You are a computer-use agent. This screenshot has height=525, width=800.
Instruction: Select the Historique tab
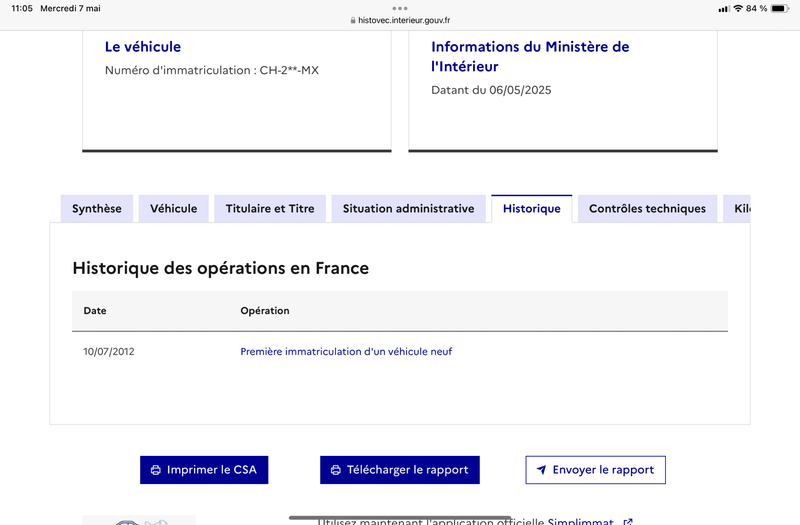(x=531, y=209)
